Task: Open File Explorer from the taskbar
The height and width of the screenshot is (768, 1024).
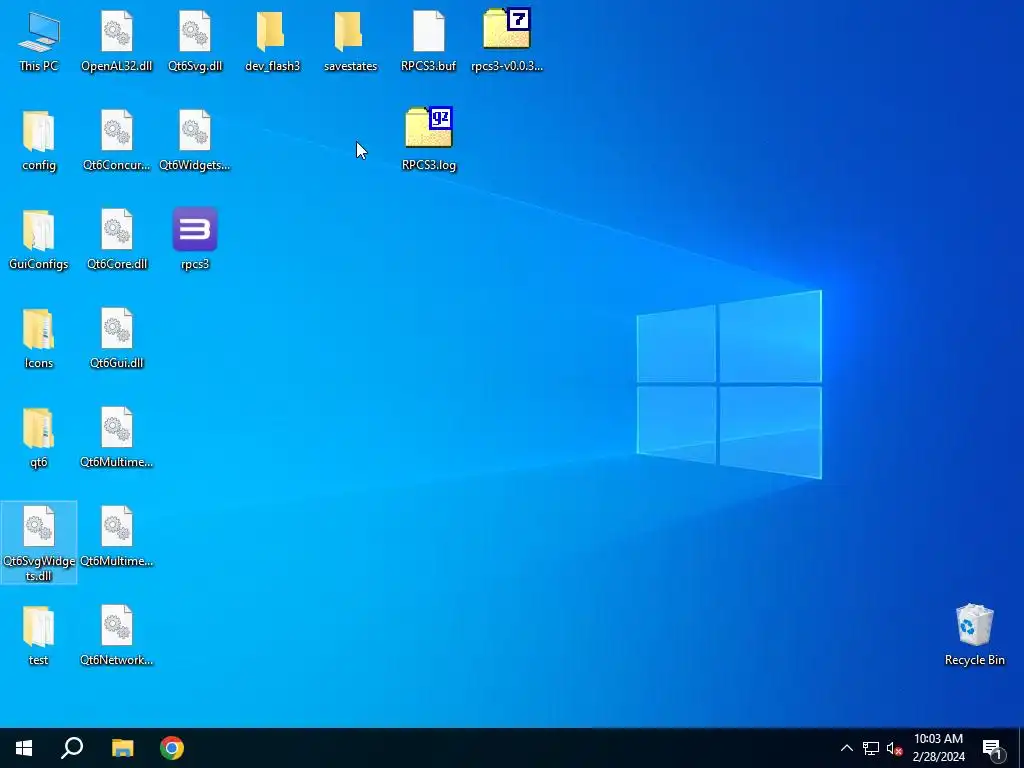Action: pos(122,748)
